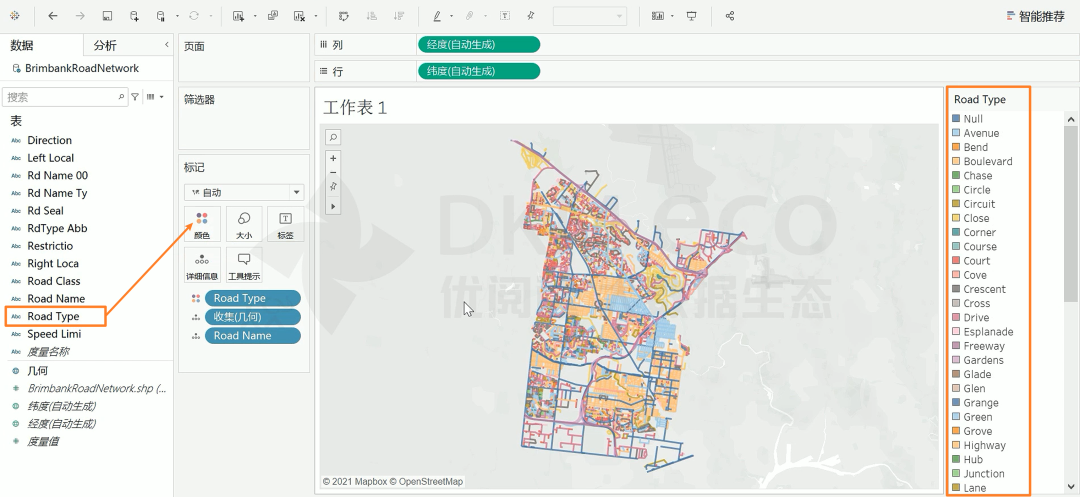Open the Color (颜色) marks card

(x=202, y=224)
